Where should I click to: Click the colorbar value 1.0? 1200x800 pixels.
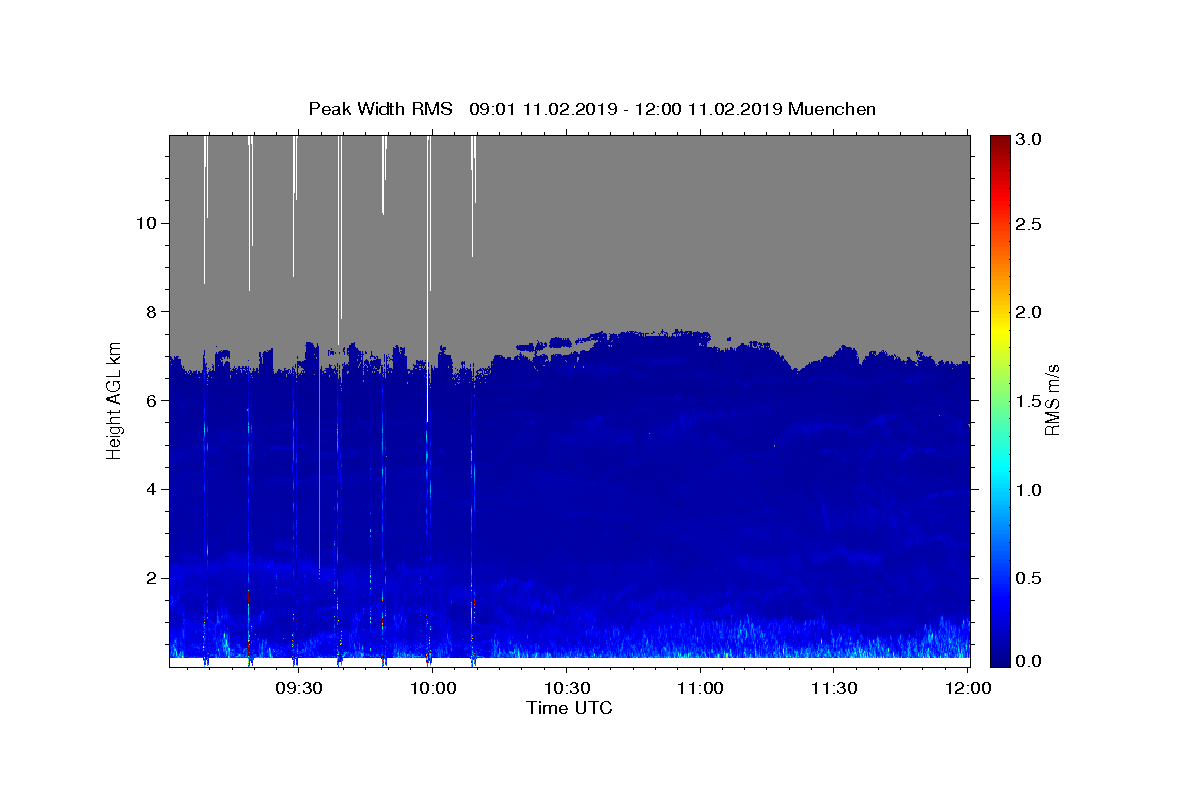coord(1030,490)
